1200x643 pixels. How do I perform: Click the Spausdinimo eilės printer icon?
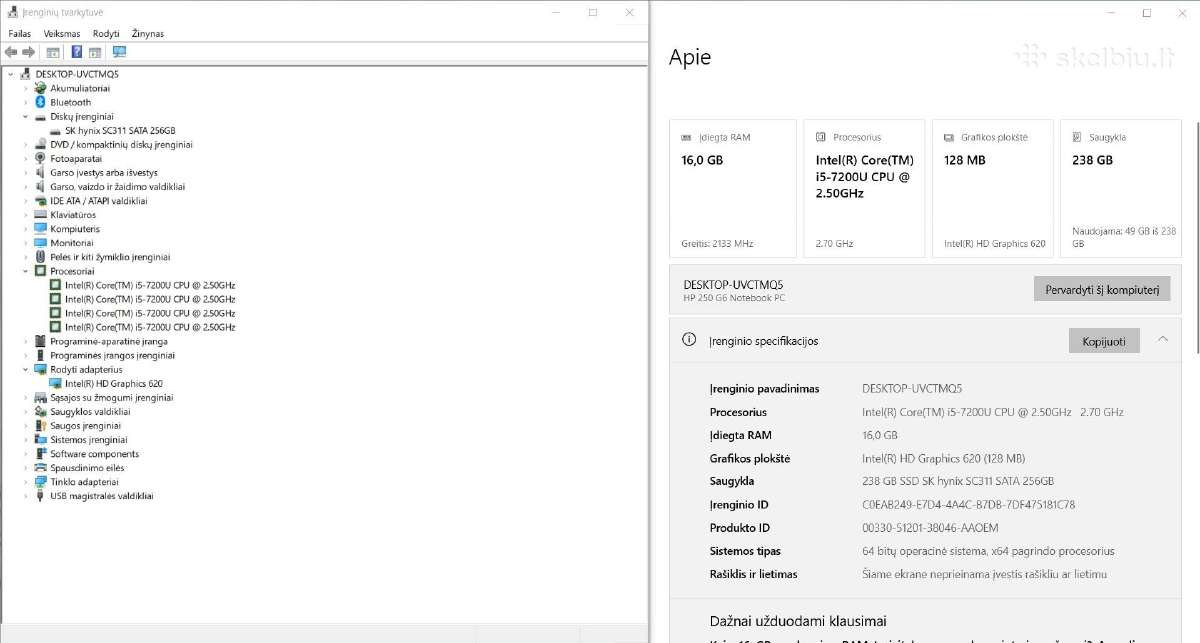tap(41, 467)
